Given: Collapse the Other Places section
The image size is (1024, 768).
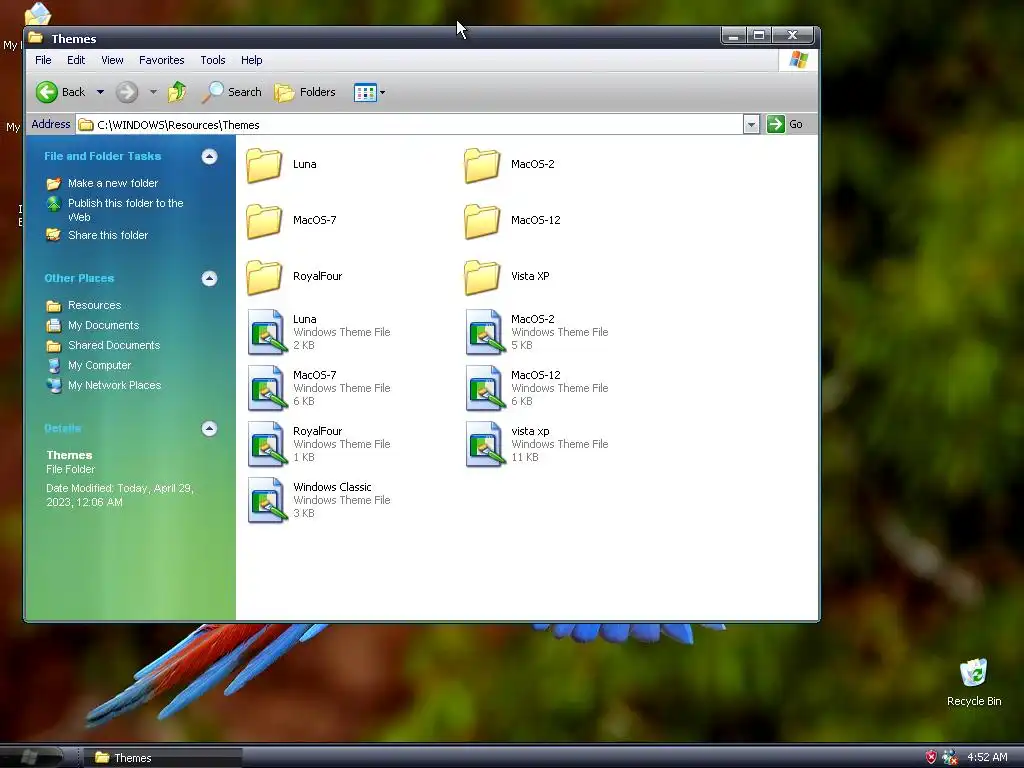Looking at the screenshot, I should click(209, 279).
